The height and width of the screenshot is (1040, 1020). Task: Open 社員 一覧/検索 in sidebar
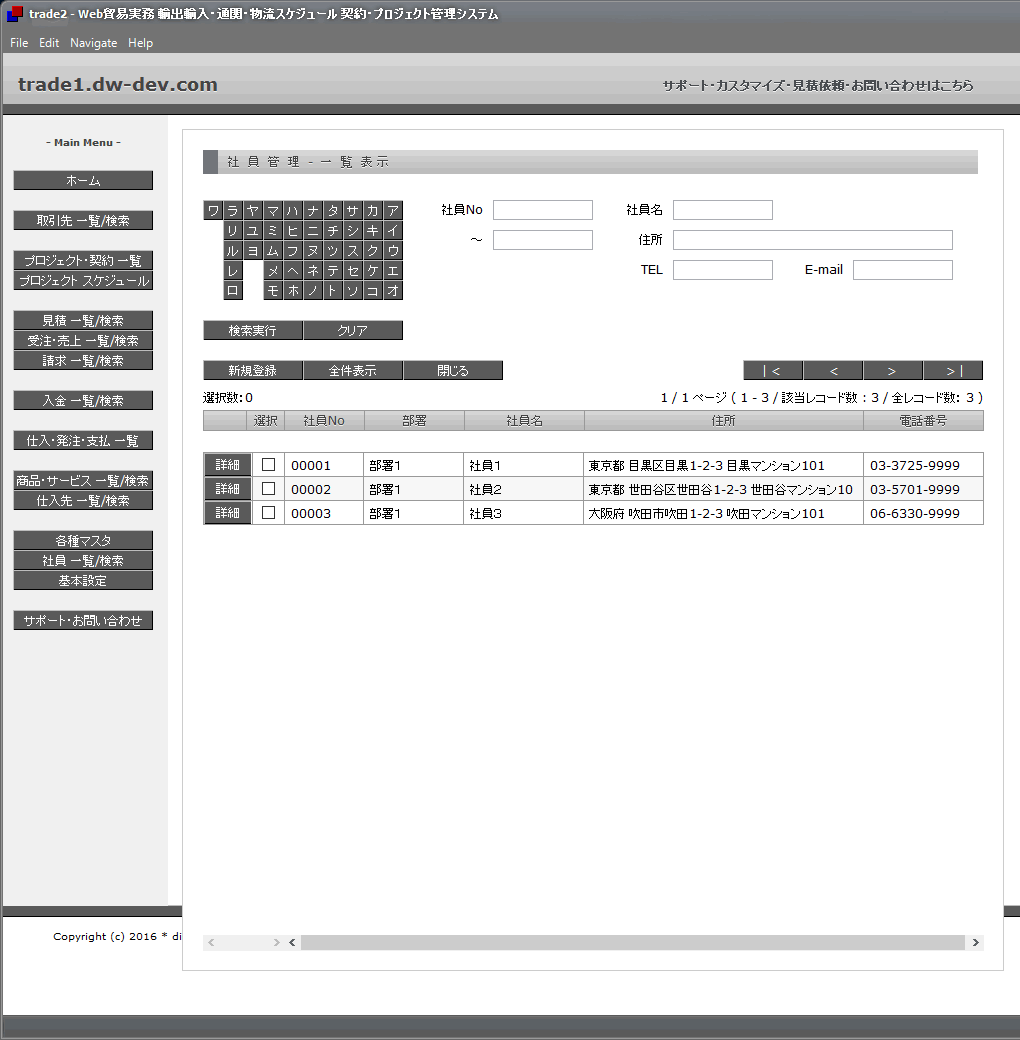(83, 560)
